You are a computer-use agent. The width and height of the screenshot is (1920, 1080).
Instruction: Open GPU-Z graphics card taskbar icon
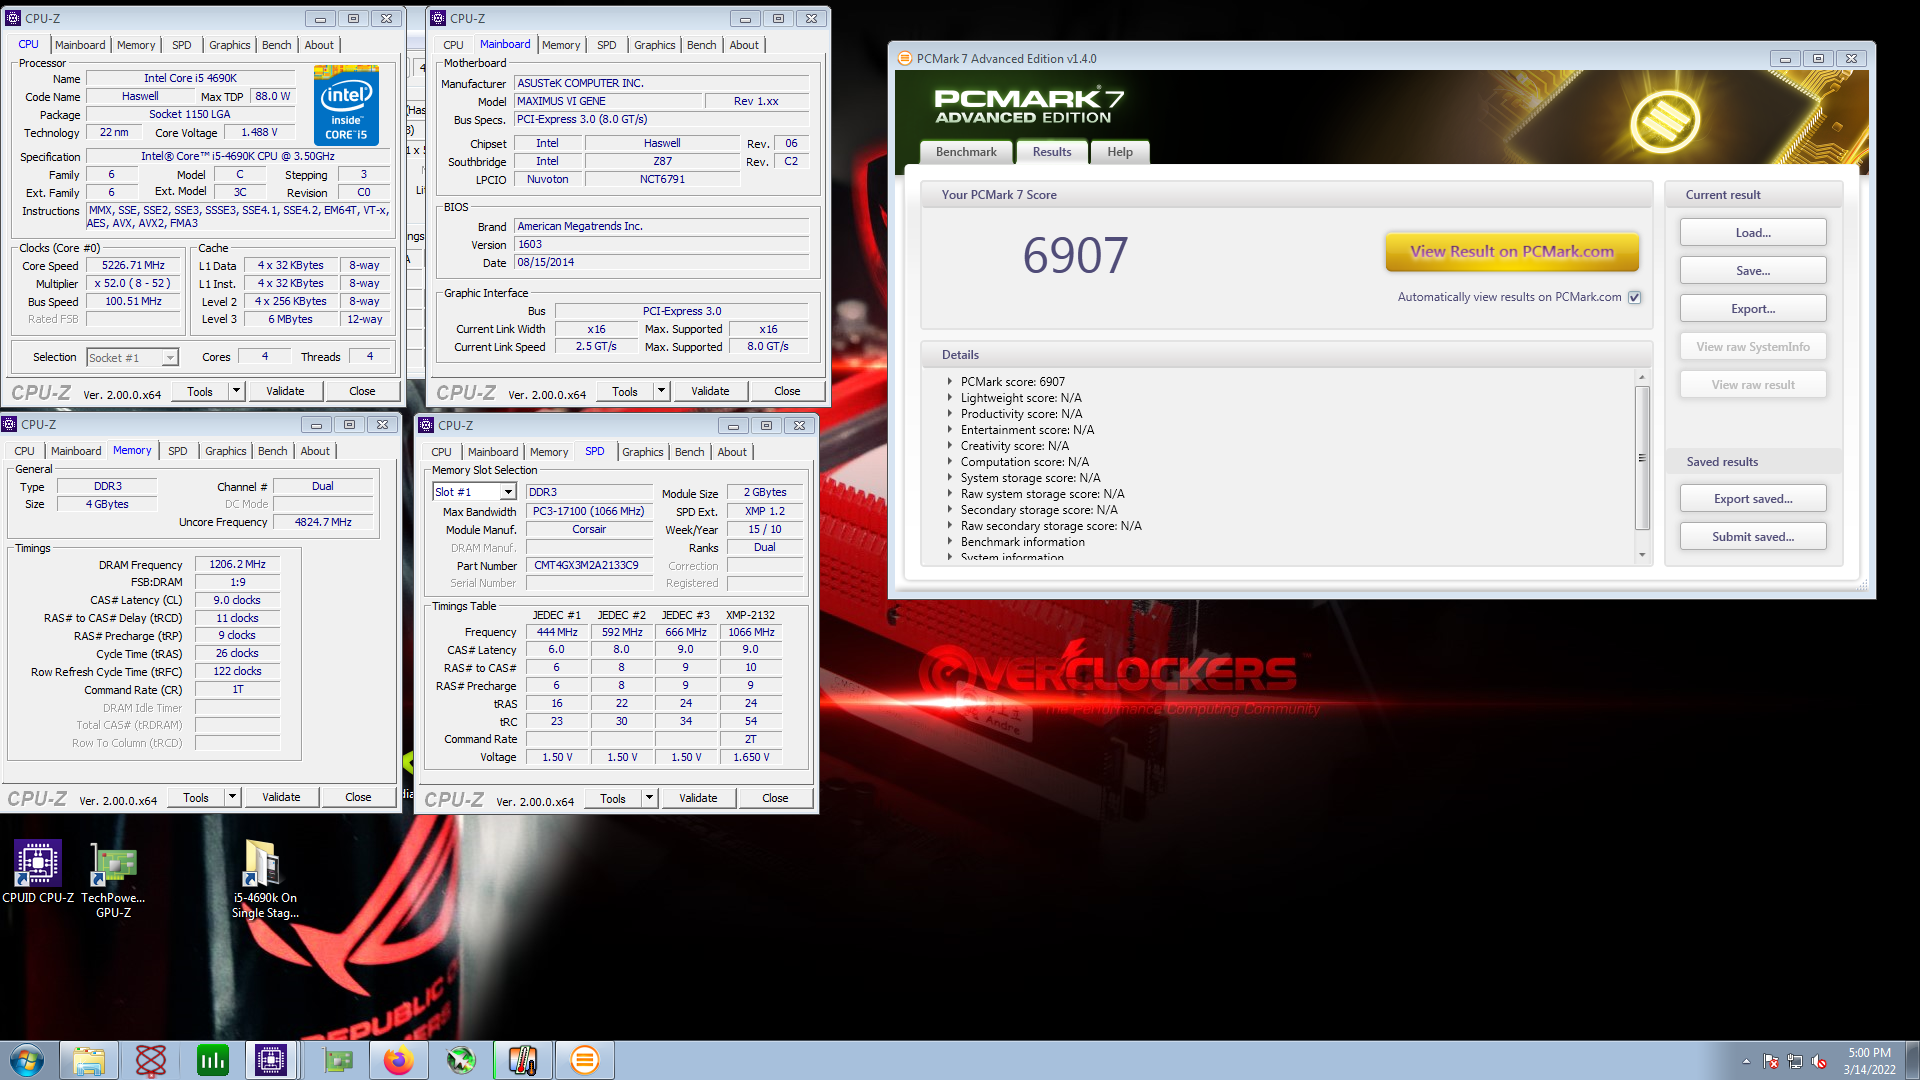point(337,1060)
